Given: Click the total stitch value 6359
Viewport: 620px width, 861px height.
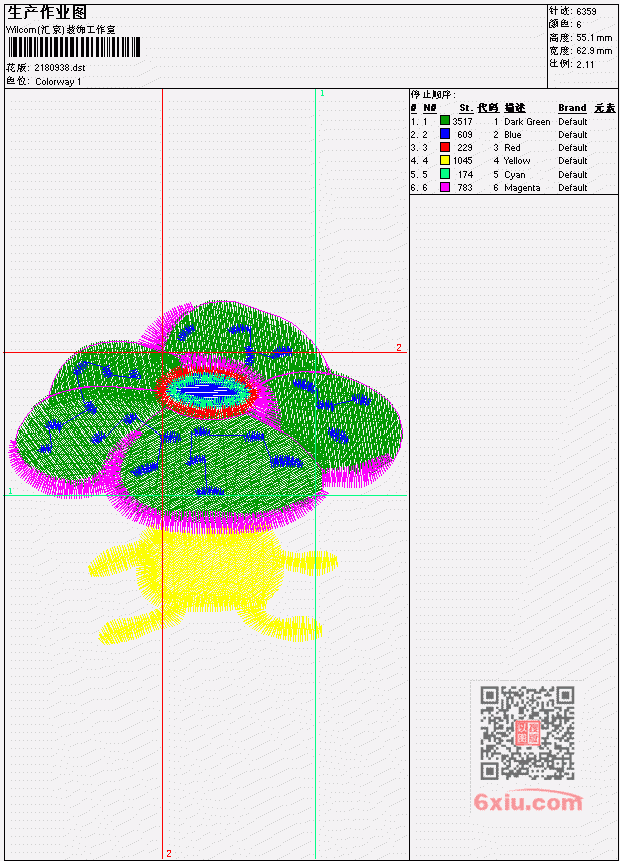Looking at the screenshot, I should tap(586, 11).
